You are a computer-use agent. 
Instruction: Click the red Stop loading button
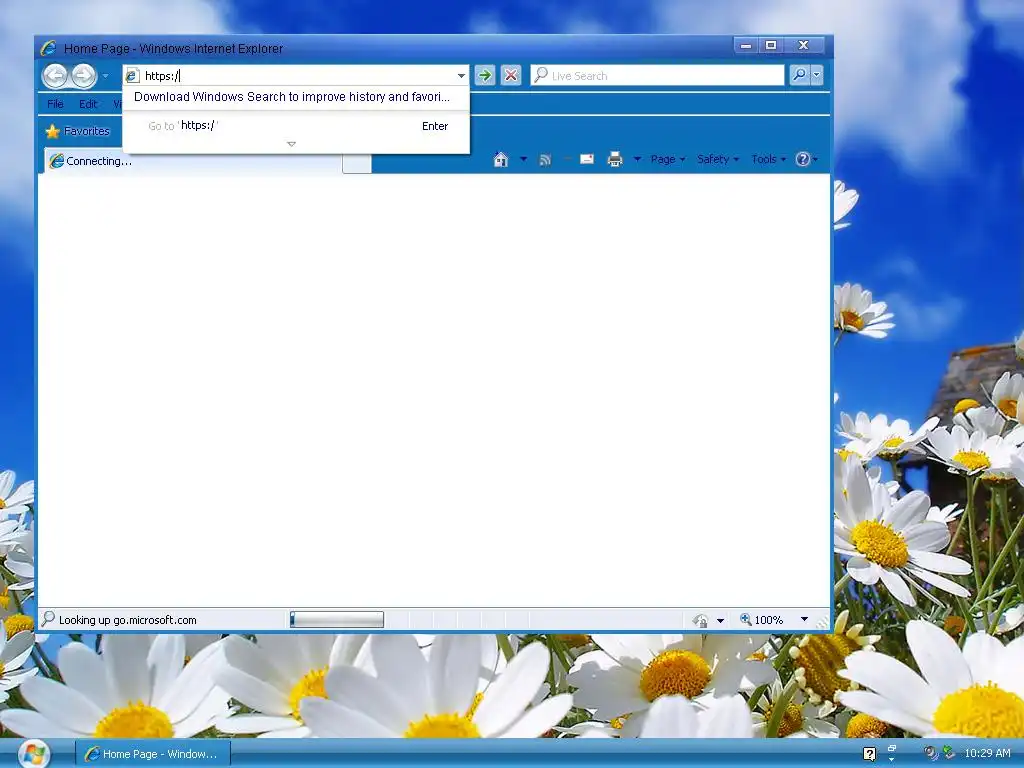[511, 76]
